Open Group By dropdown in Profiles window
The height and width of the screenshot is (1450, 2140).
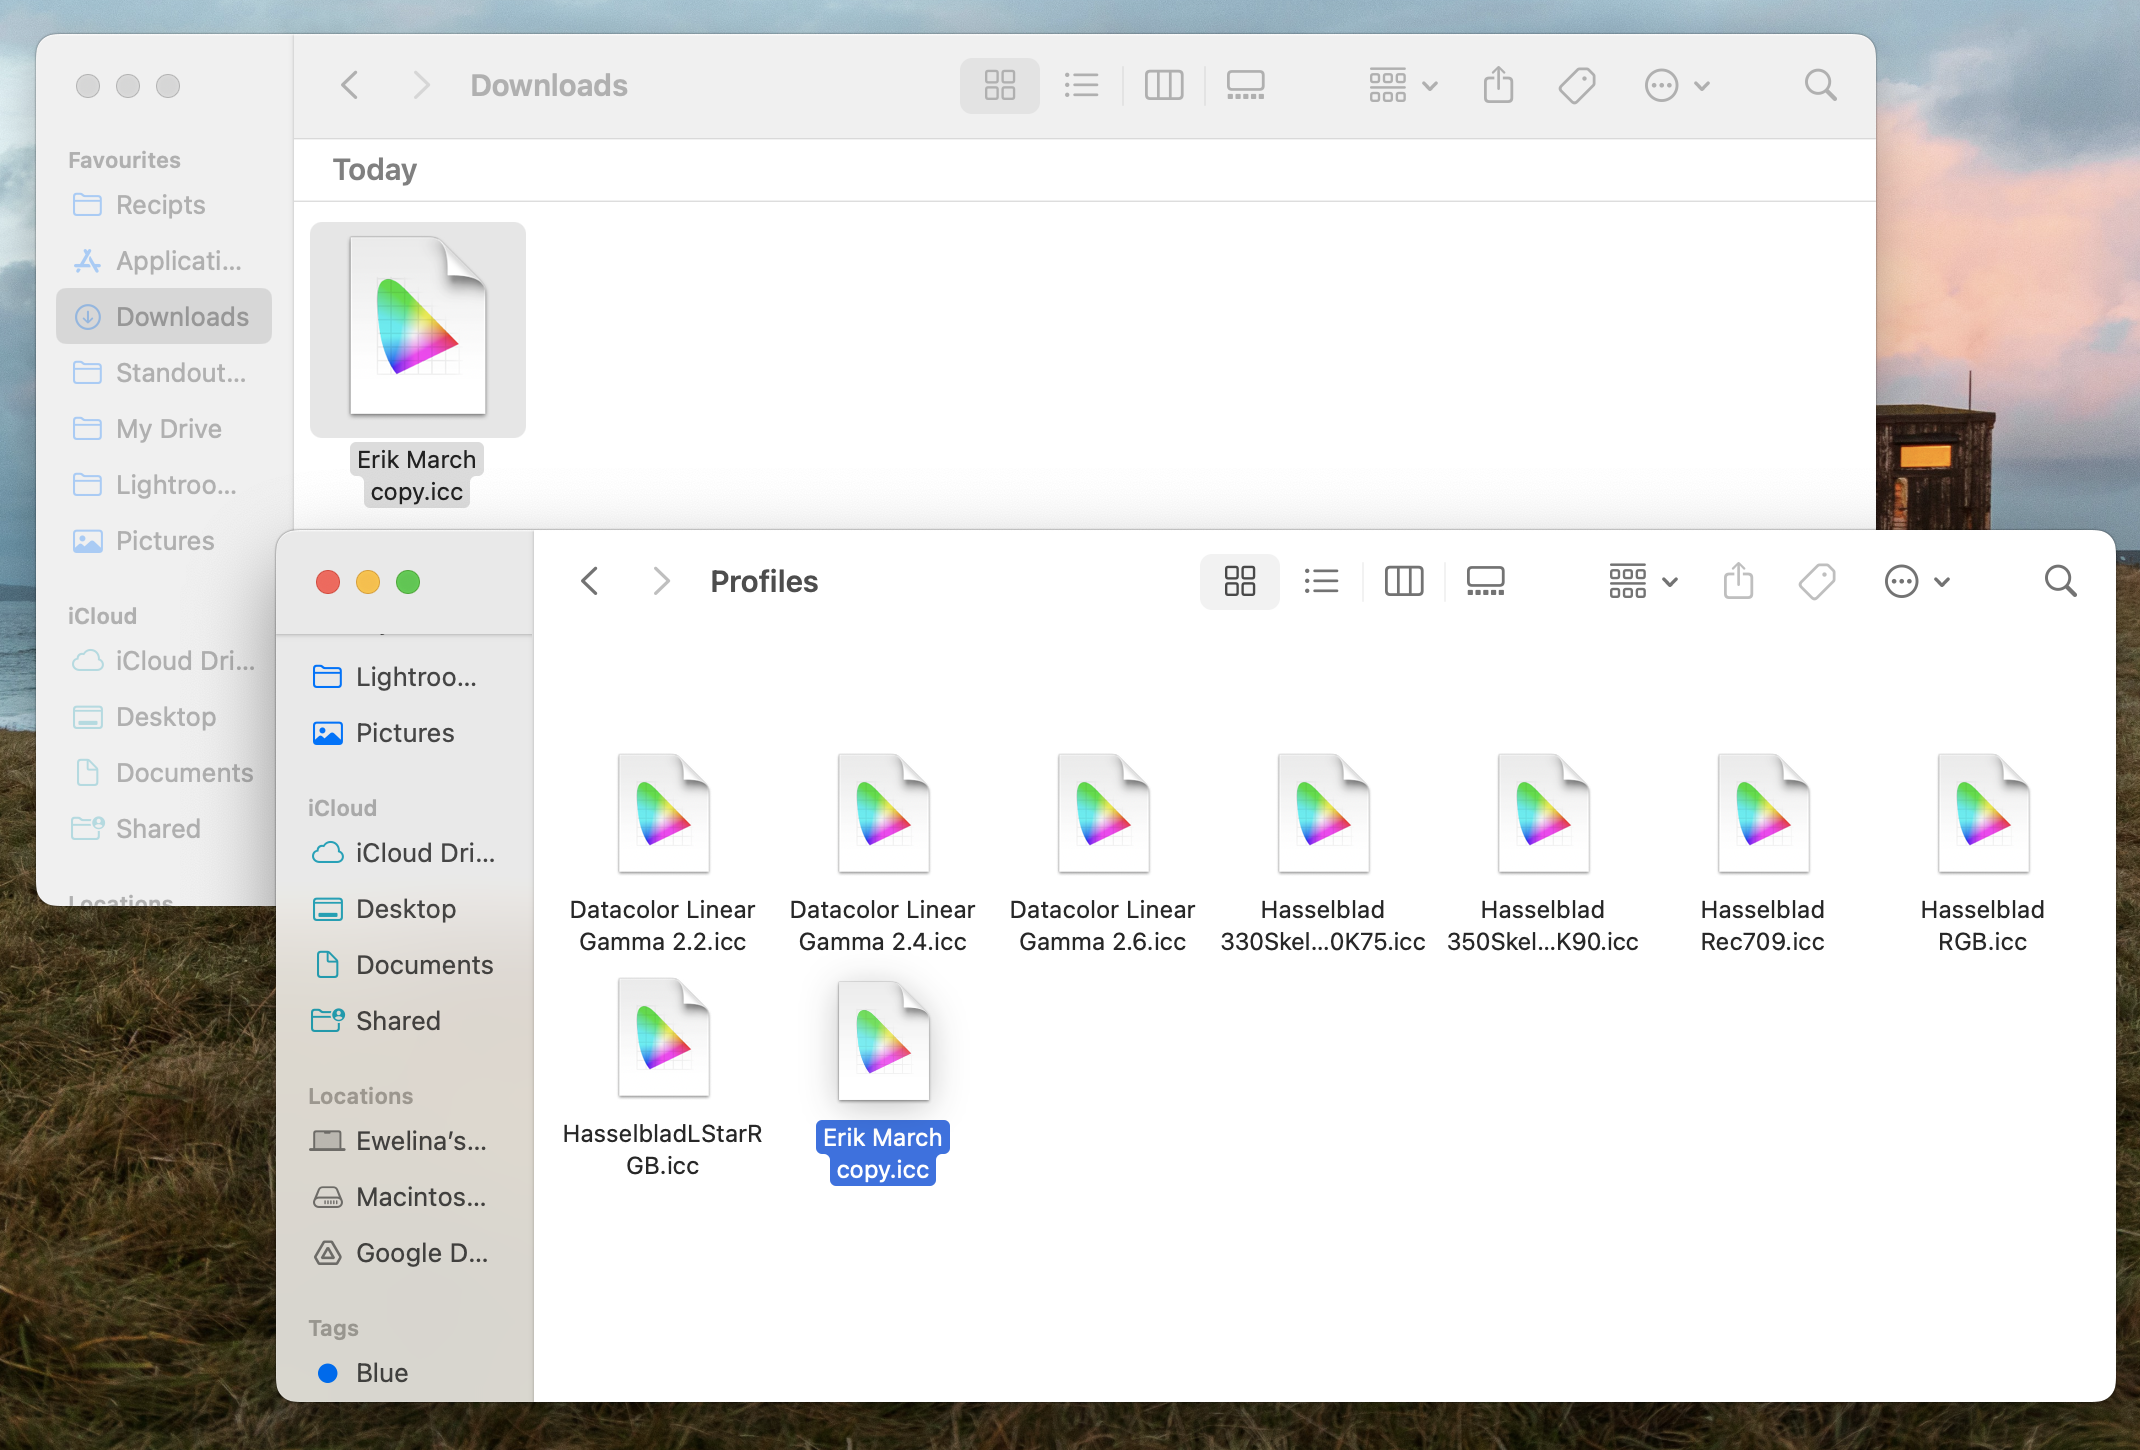click(1643, 581)
